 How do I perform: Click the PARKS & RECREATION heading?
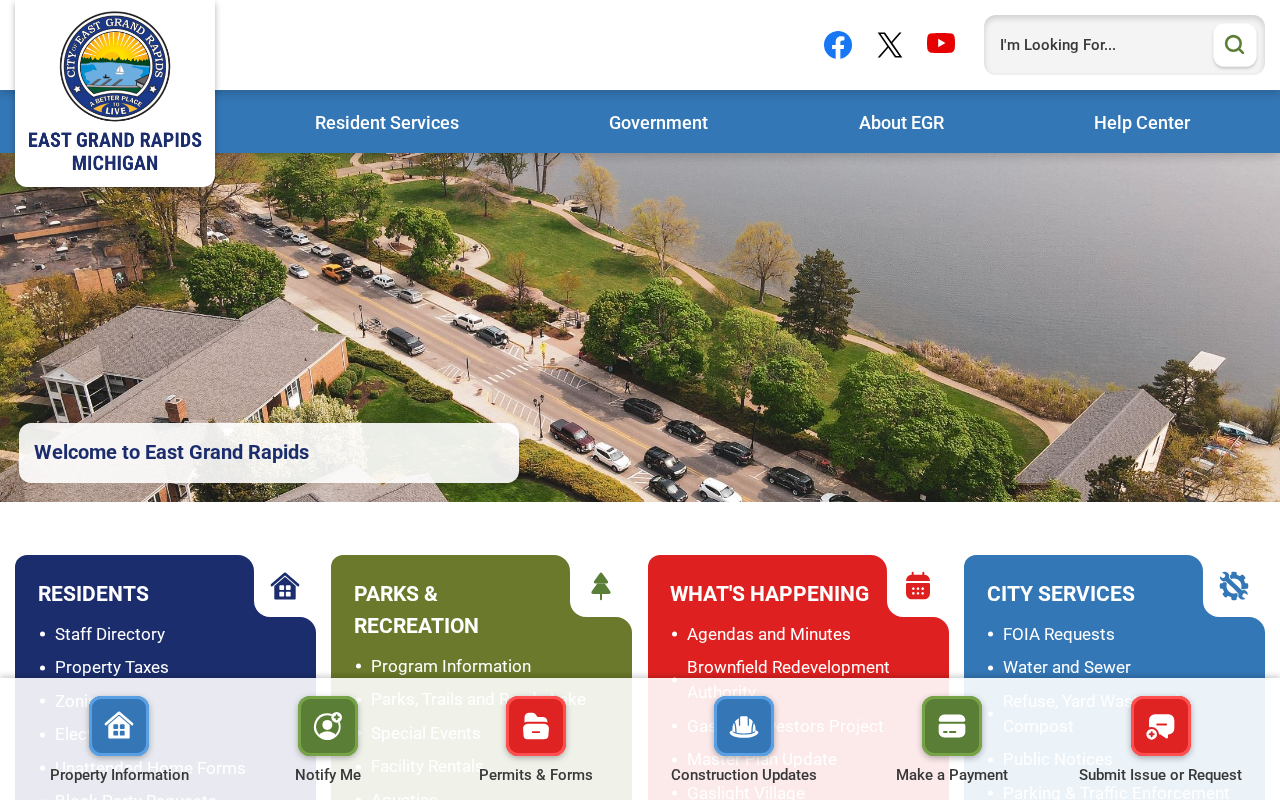click(416, 610)
